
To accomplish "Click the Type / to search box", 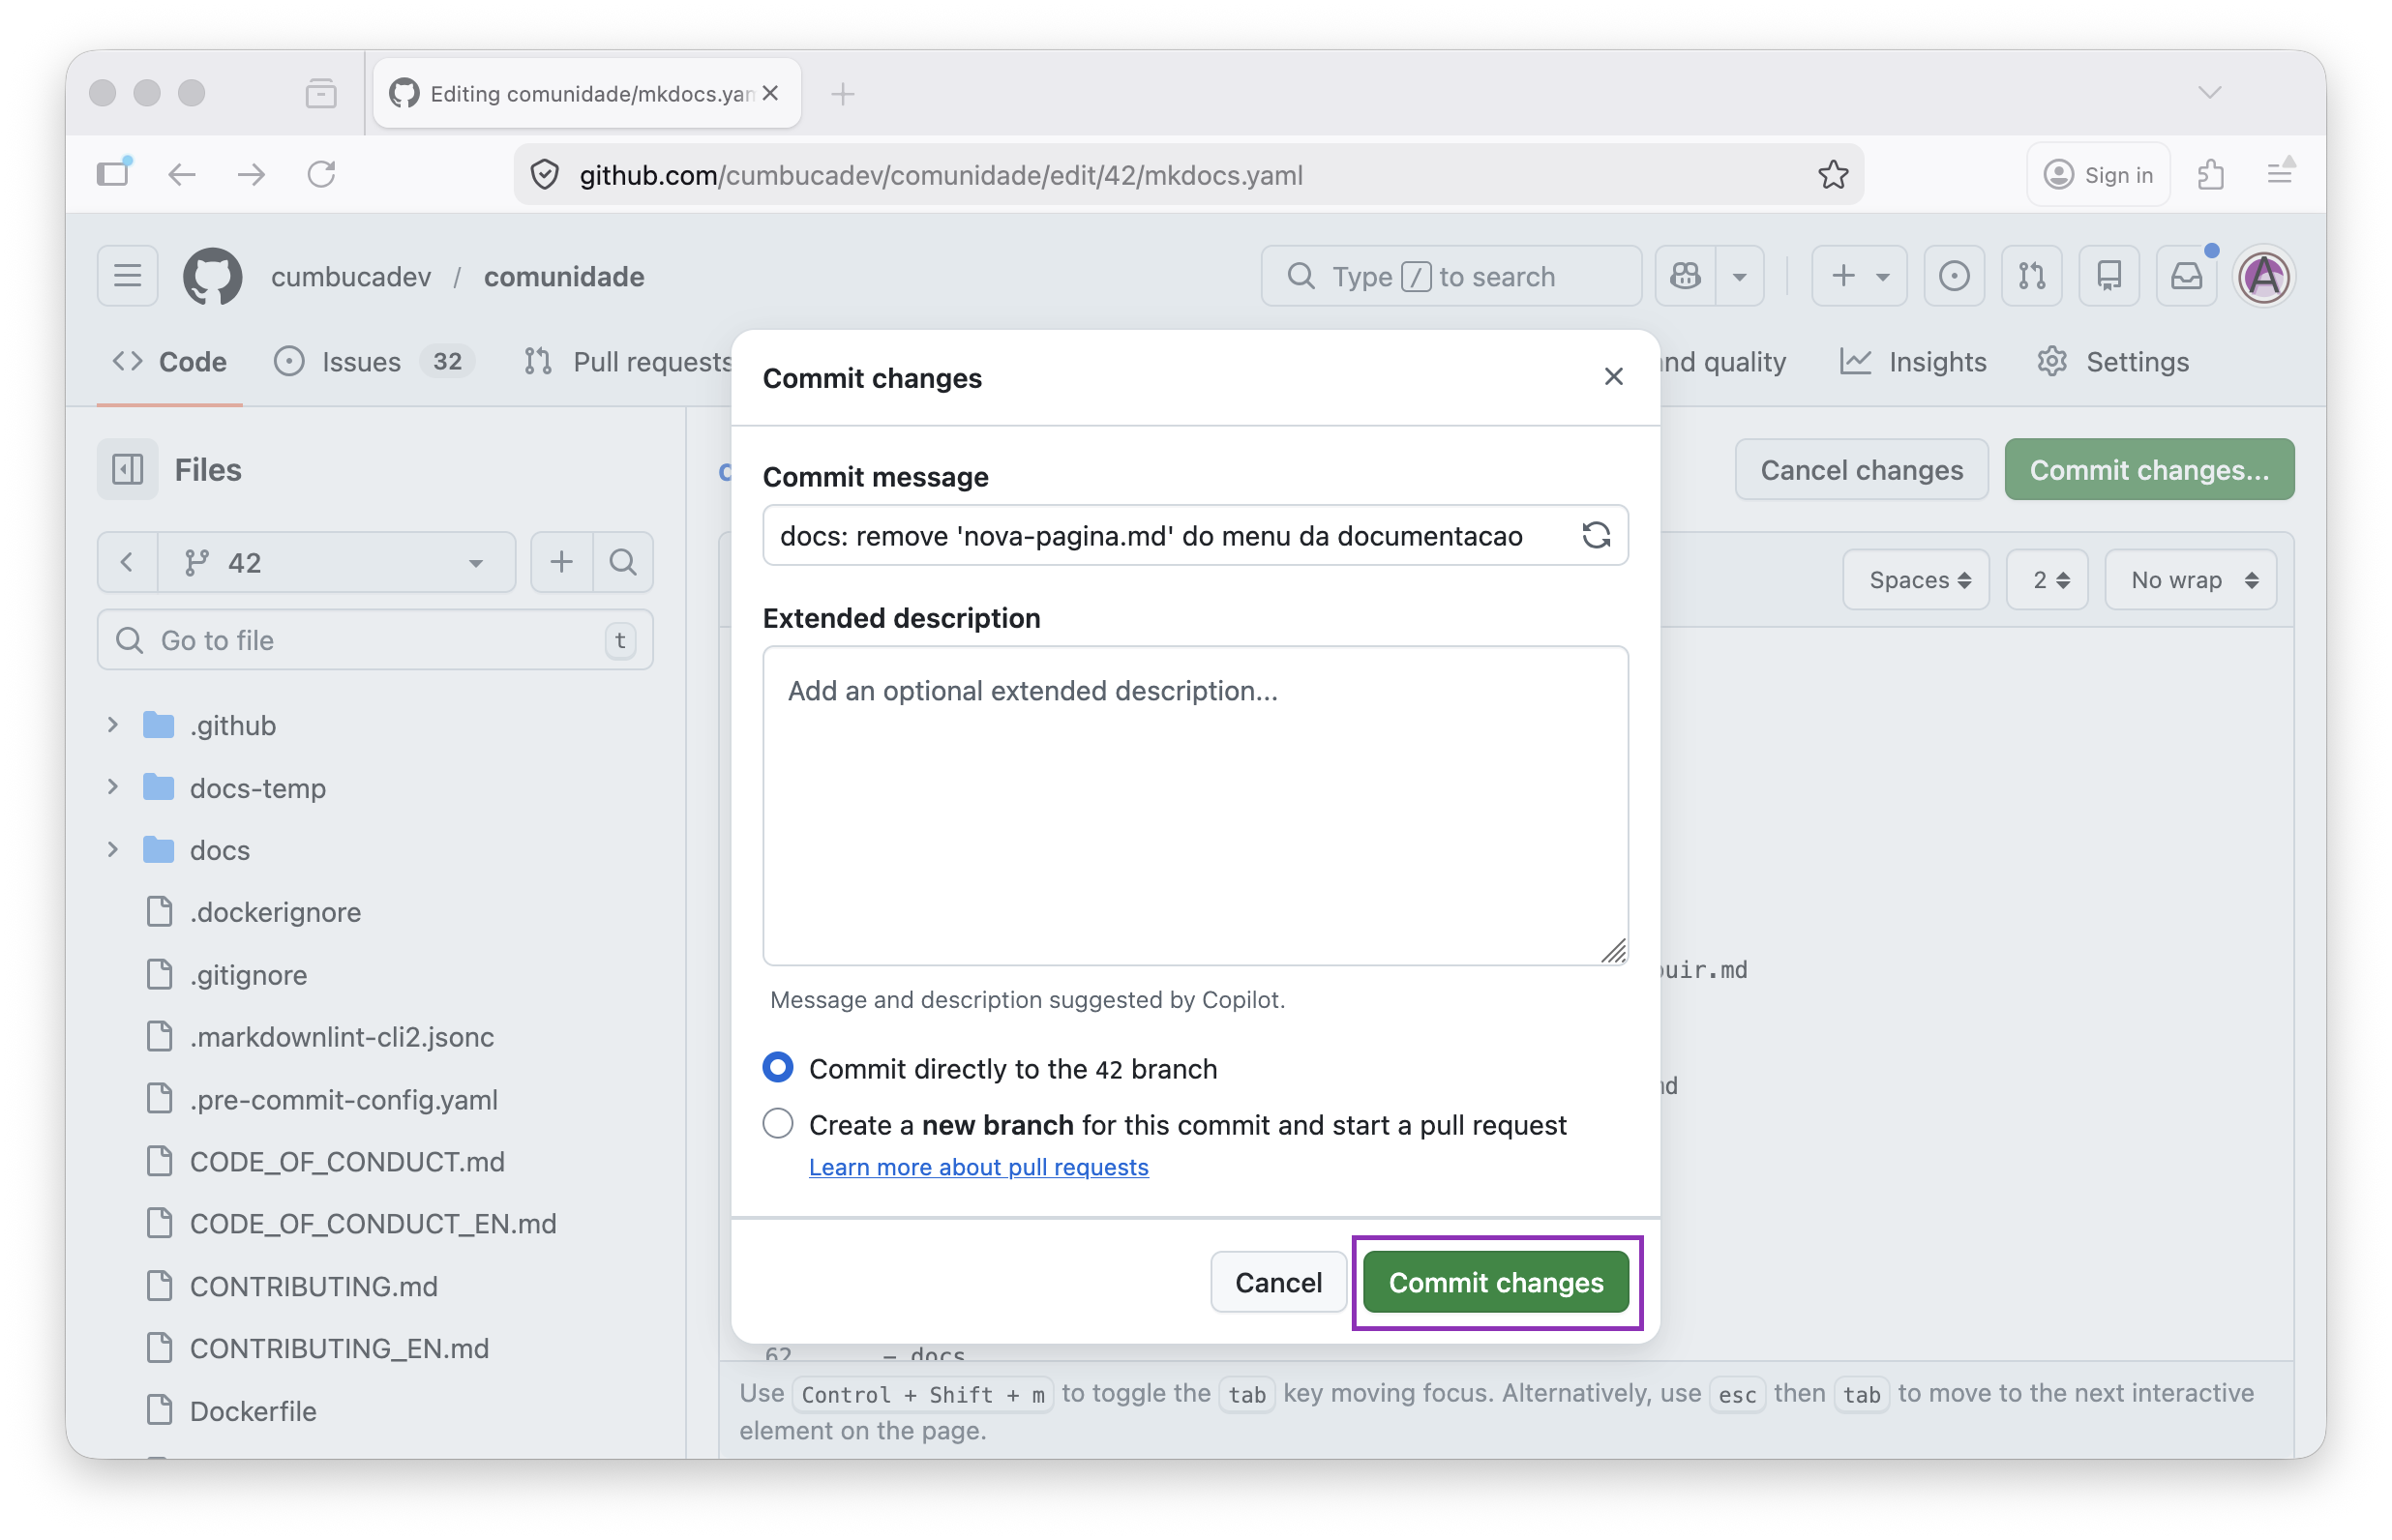I will tap(1450, 276).
